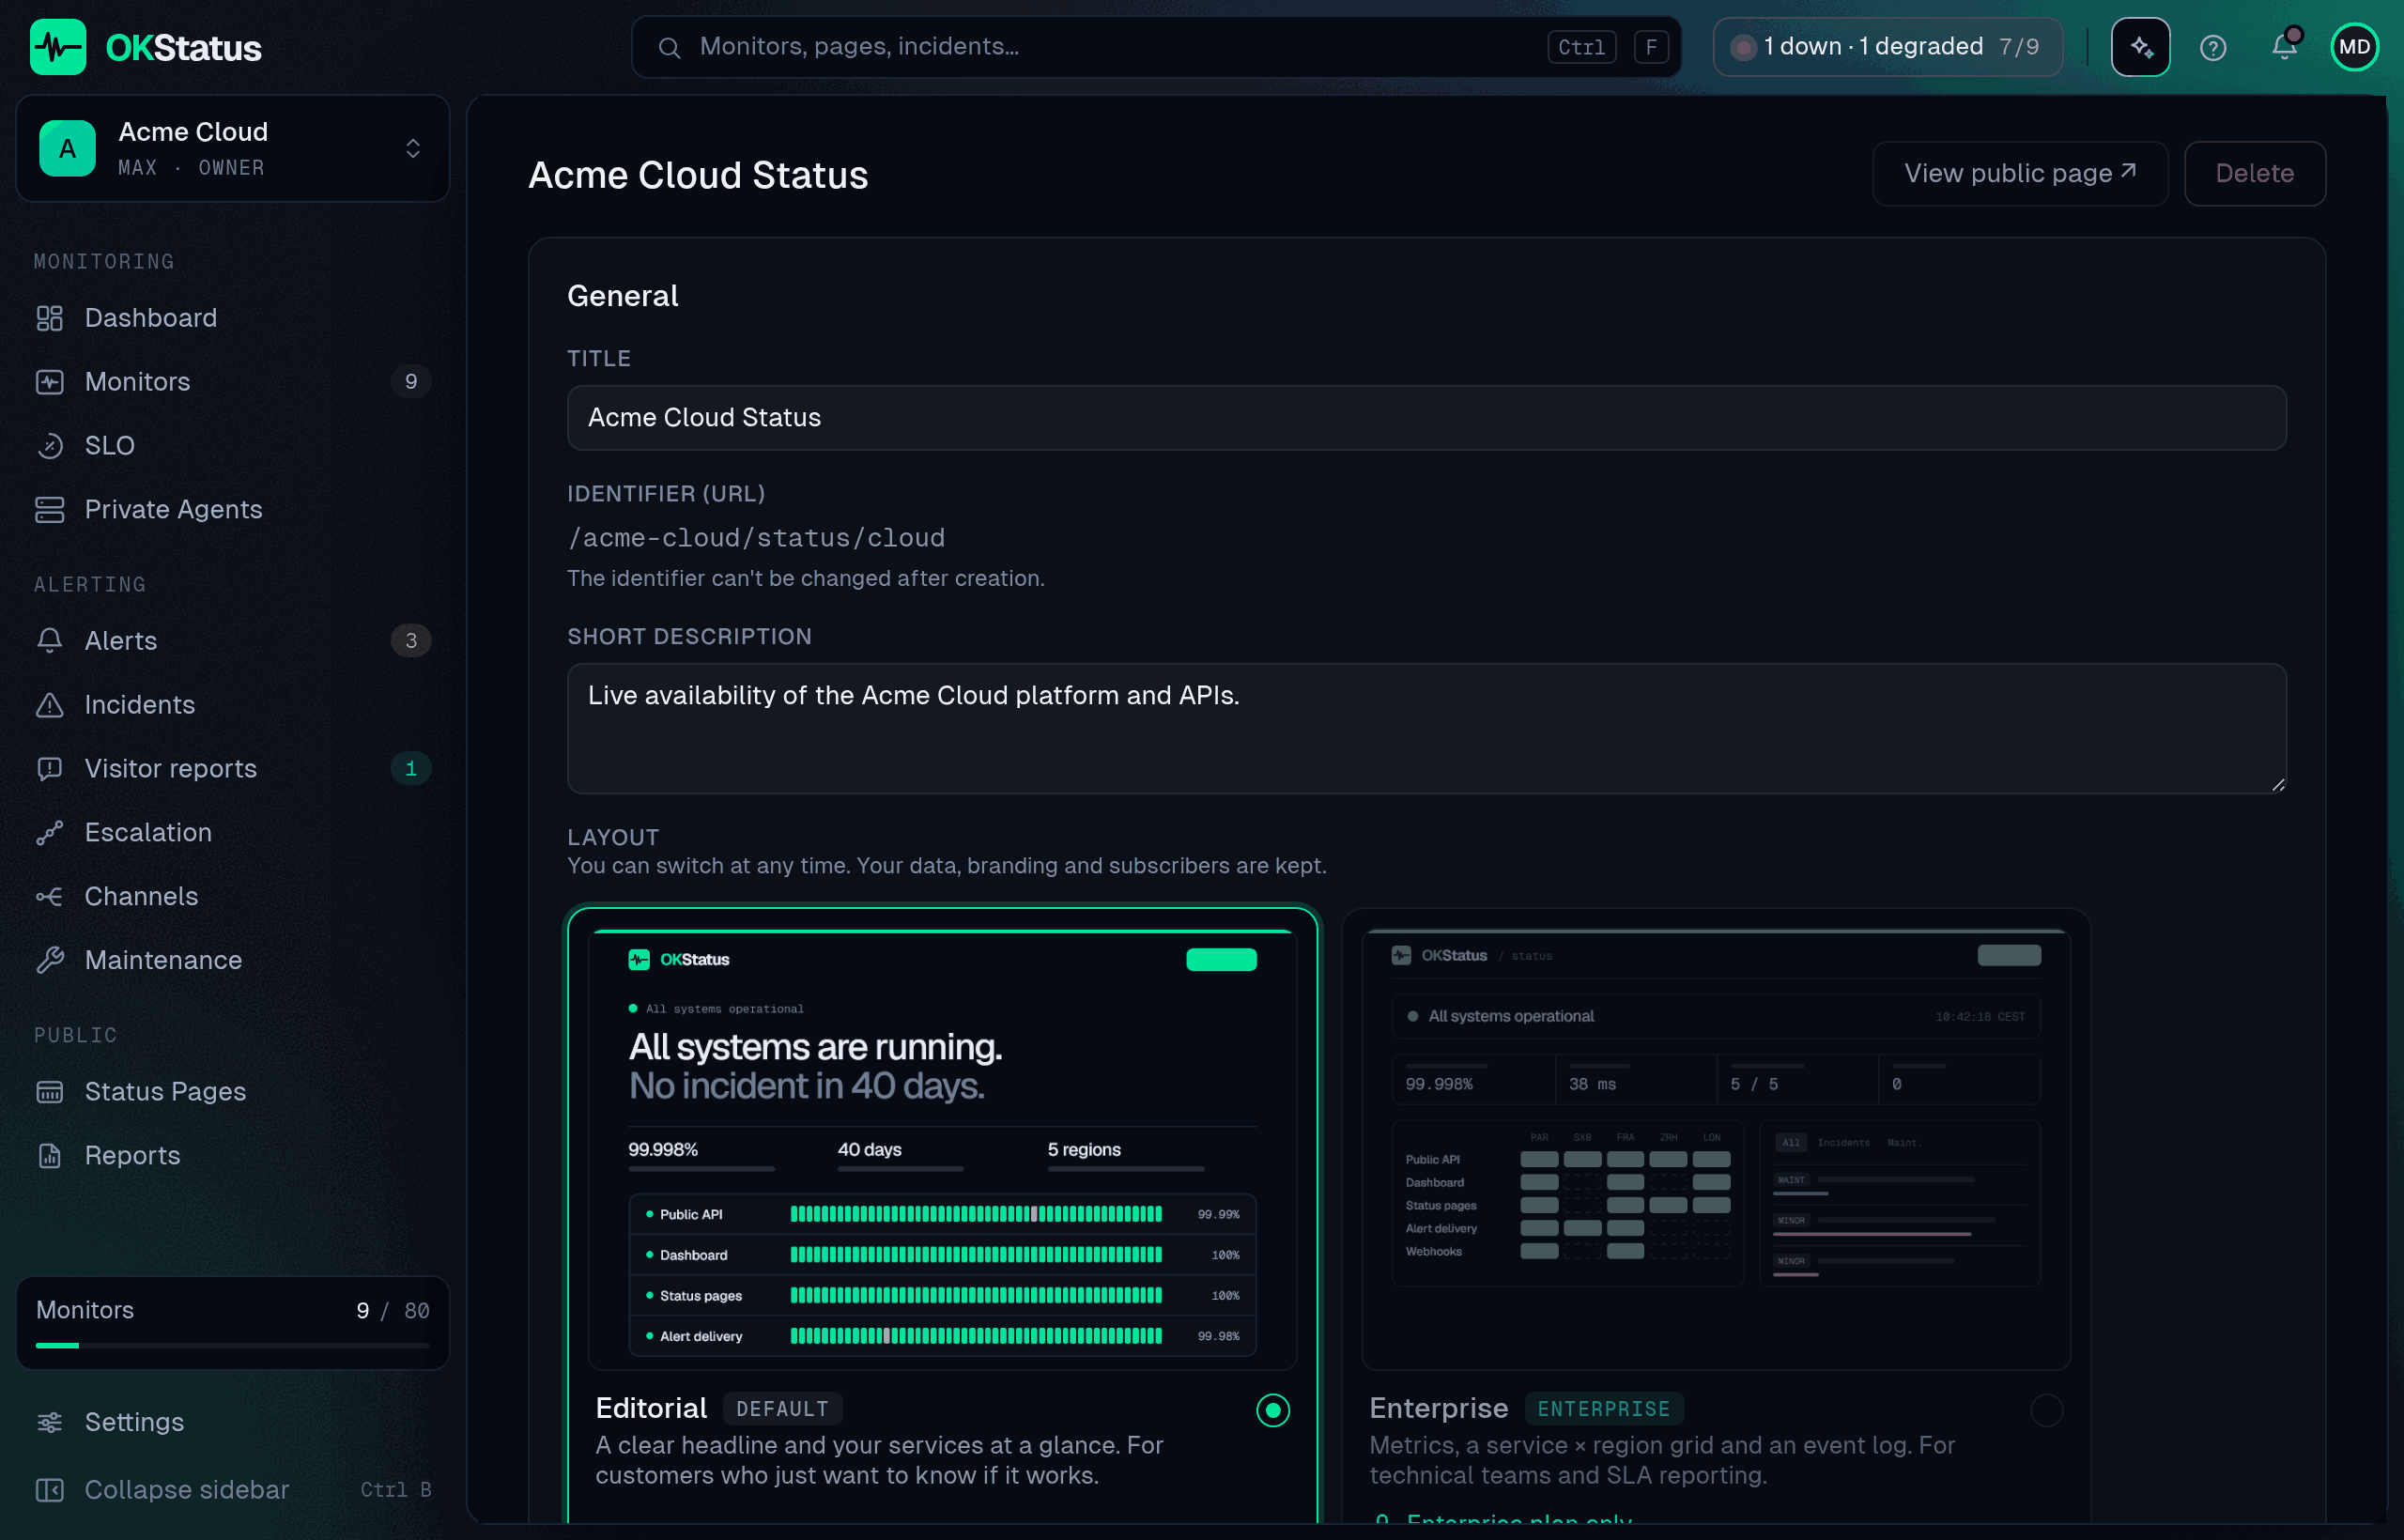The image size is (2404, 1540).
Task: Click into the Short description textarea
Action: coord(1426,729)
